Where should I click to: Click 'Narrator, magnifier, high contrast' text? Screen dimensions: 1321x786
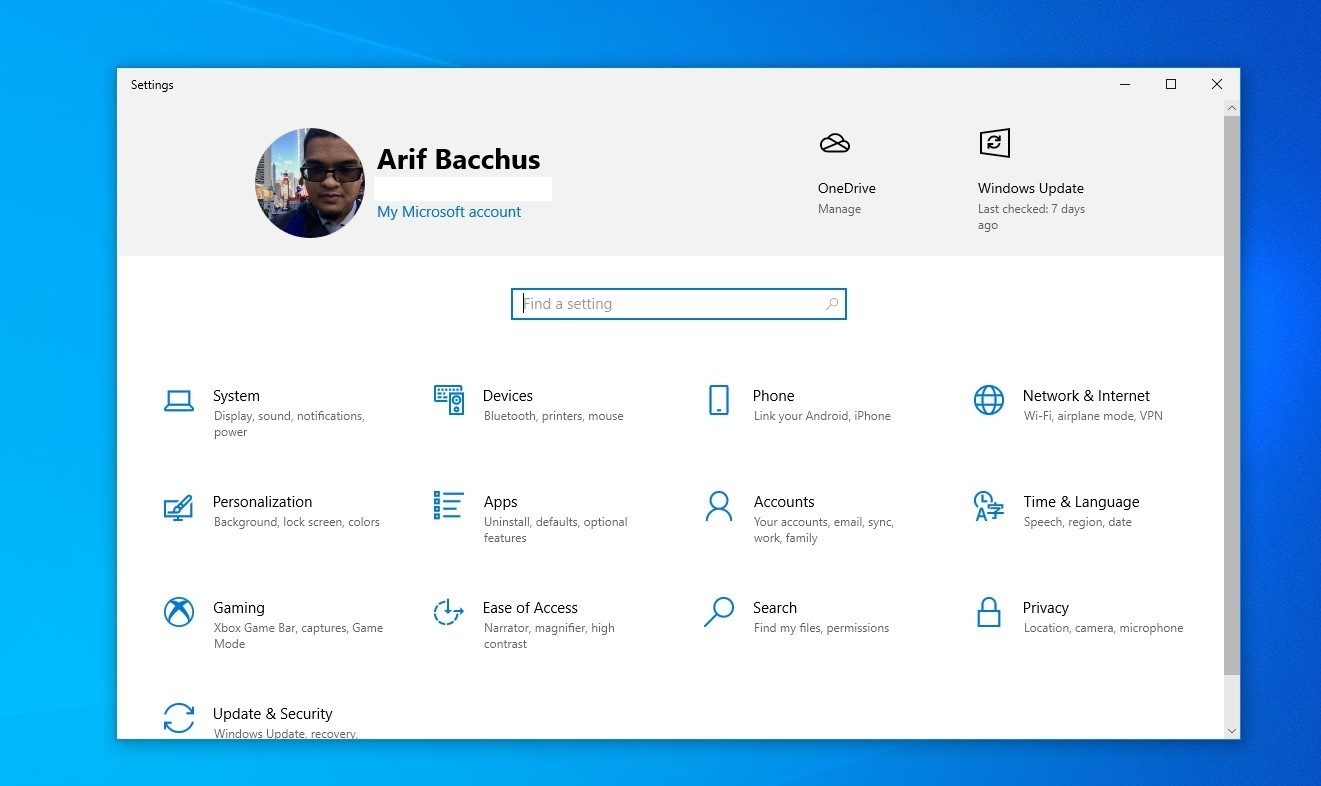(x=549, y=636)
